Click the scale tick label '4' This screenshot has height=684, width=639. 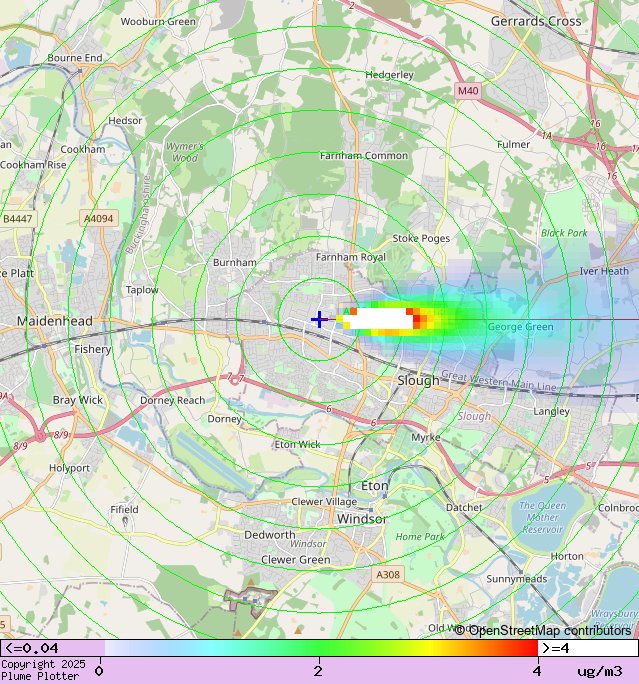537,671
